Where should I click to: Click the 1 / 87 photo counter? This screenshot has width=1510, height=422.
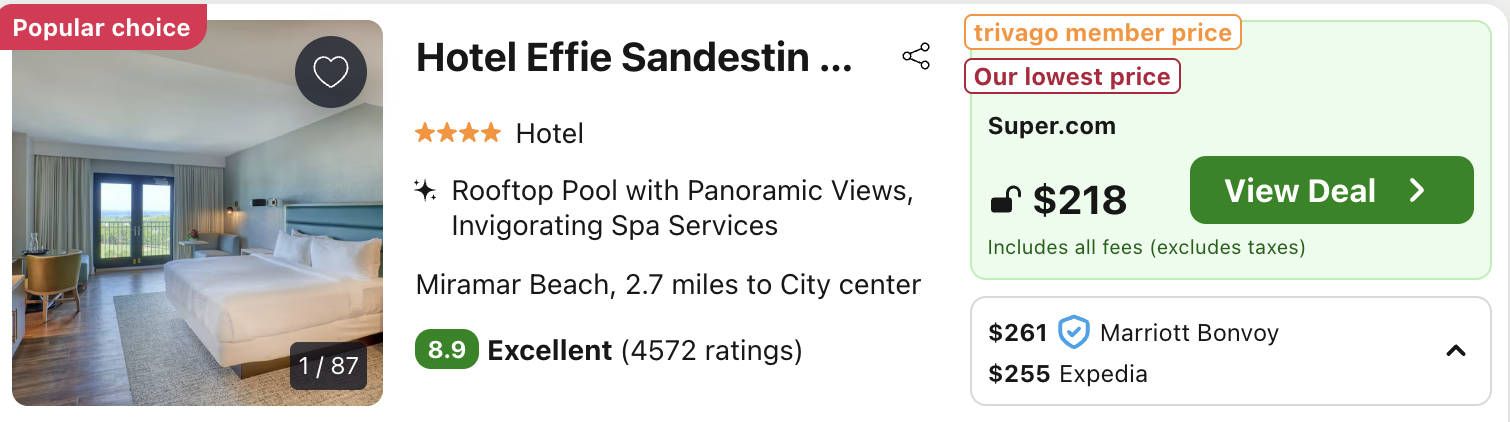tap(329, 366)
